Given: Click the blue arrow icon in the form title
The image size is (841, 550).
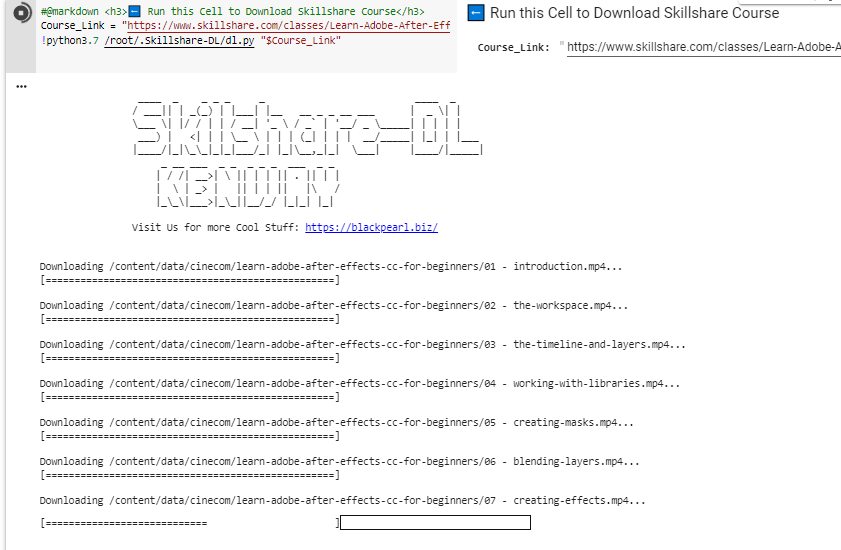Looking at the screenshot, I should pyautogui.click(x=476, y=13).
